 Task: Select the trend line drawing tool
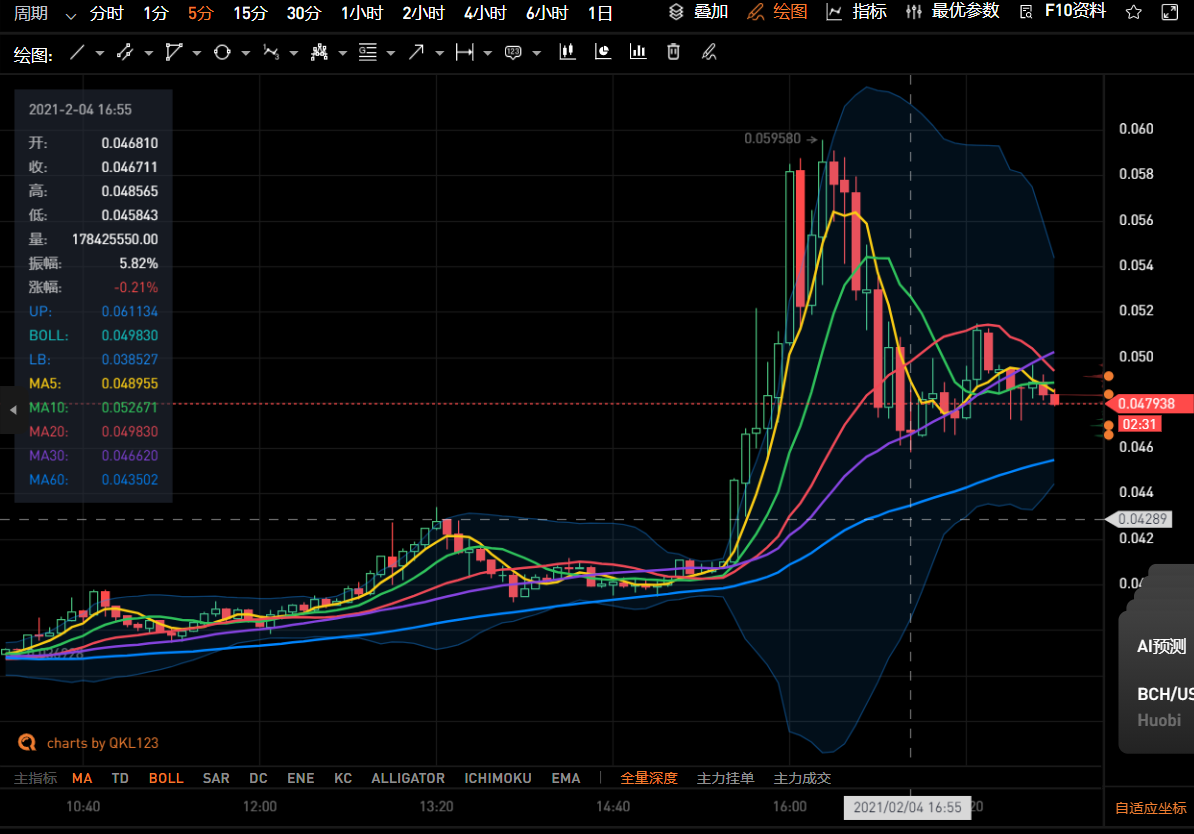[80, 51]
